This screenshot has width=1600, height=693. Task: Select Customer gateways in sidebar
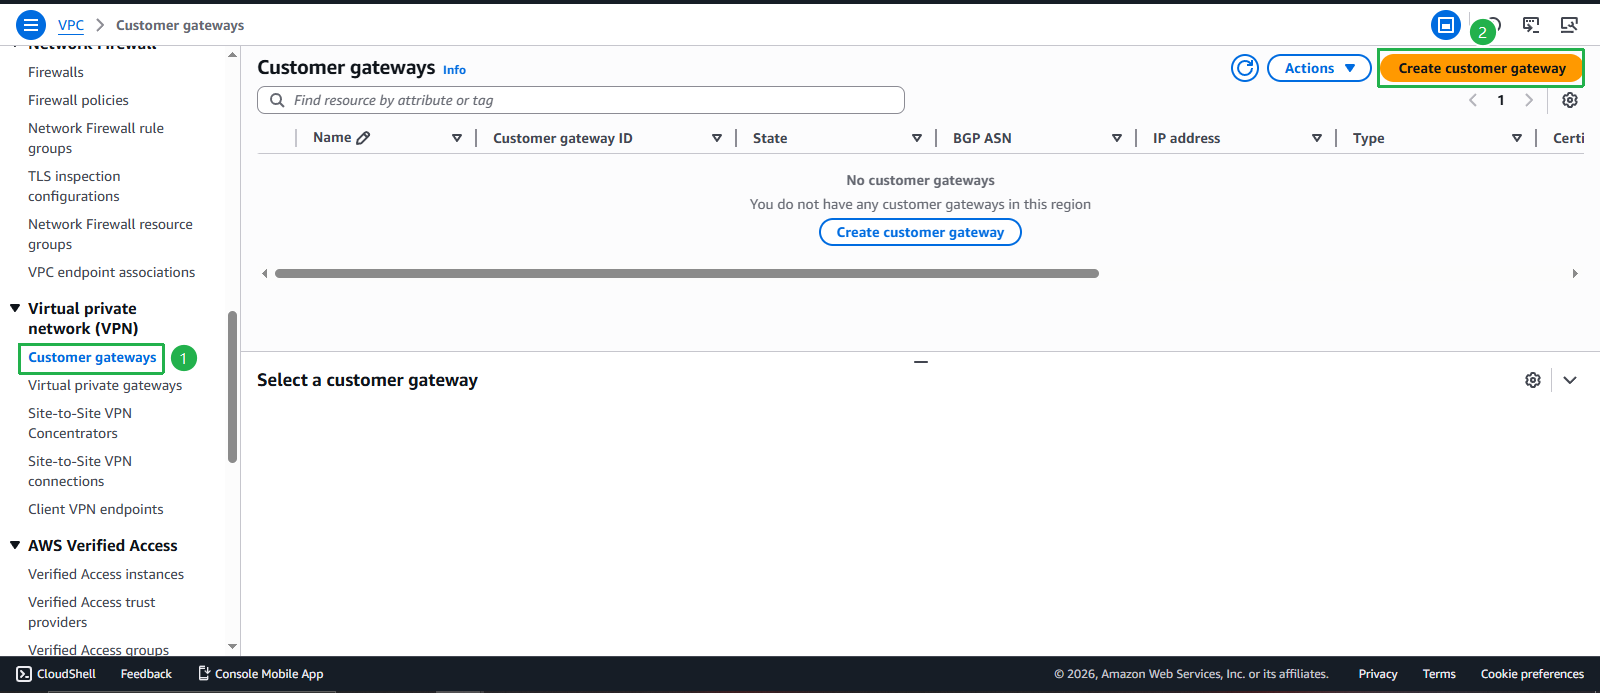pos(92,357)
